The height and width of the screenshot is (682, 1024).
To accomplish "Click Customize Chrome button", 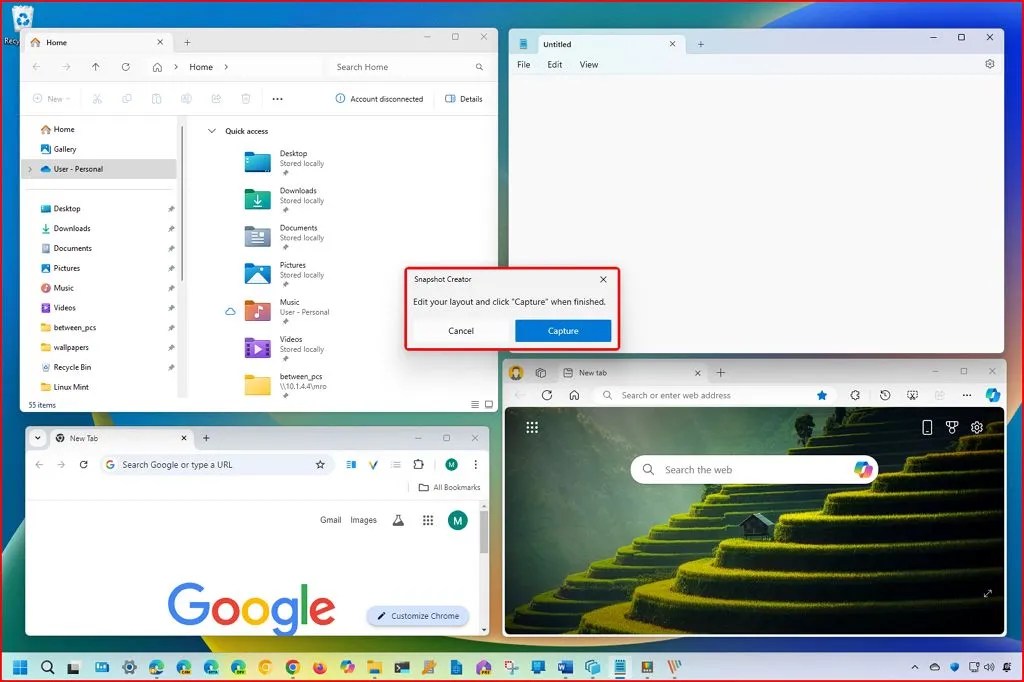I will (418, 616).
